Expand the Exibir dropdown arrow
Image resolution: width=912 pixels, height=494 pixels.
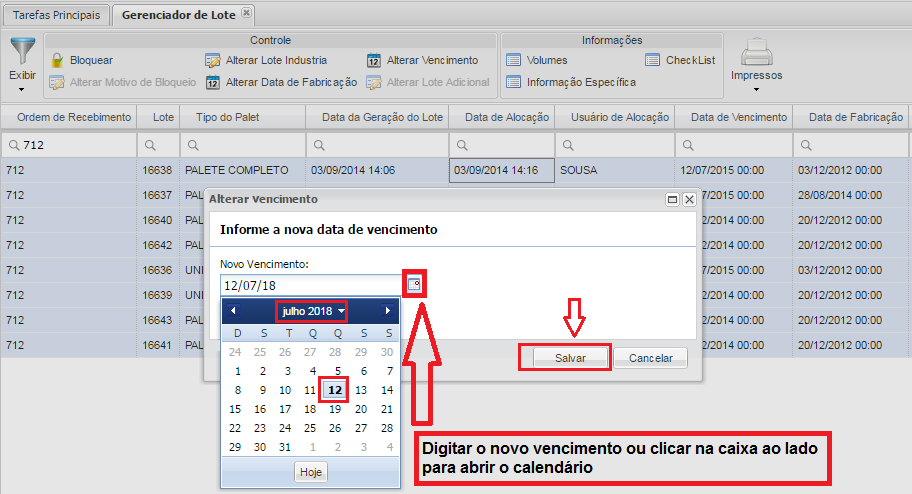(22, 90)
